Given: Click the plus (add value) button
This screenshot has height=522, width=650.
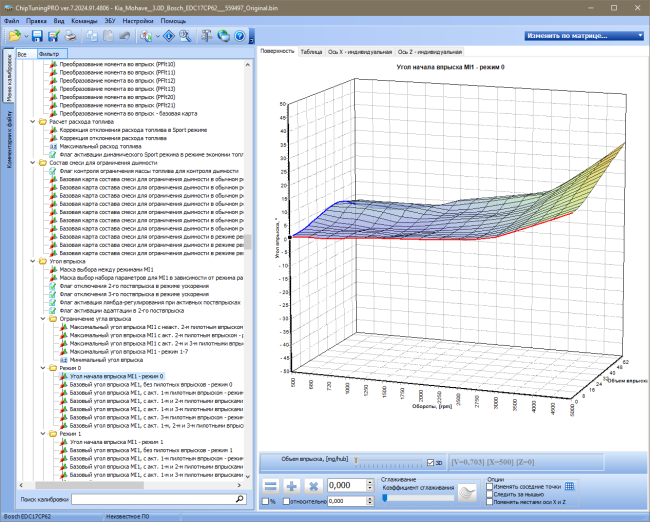Looking at the screenshot, I should click(x=292, y=486).
